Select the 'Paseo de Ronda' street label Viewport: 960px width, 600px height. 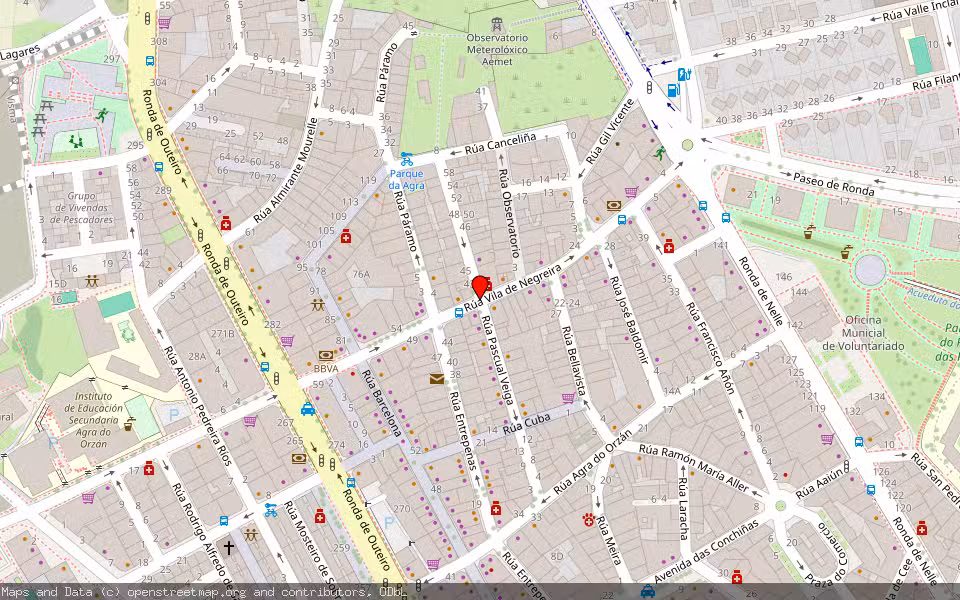click(x=834, y=184)
